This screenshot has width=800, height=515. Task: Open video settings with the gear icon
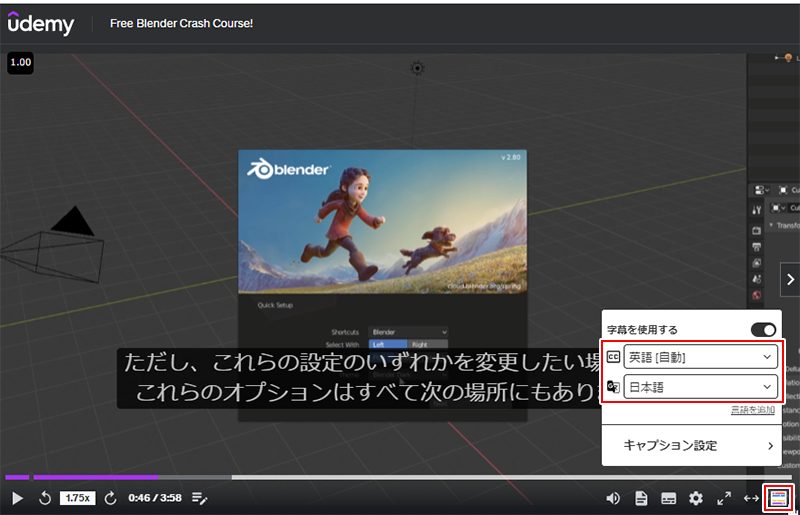point(696,498)
